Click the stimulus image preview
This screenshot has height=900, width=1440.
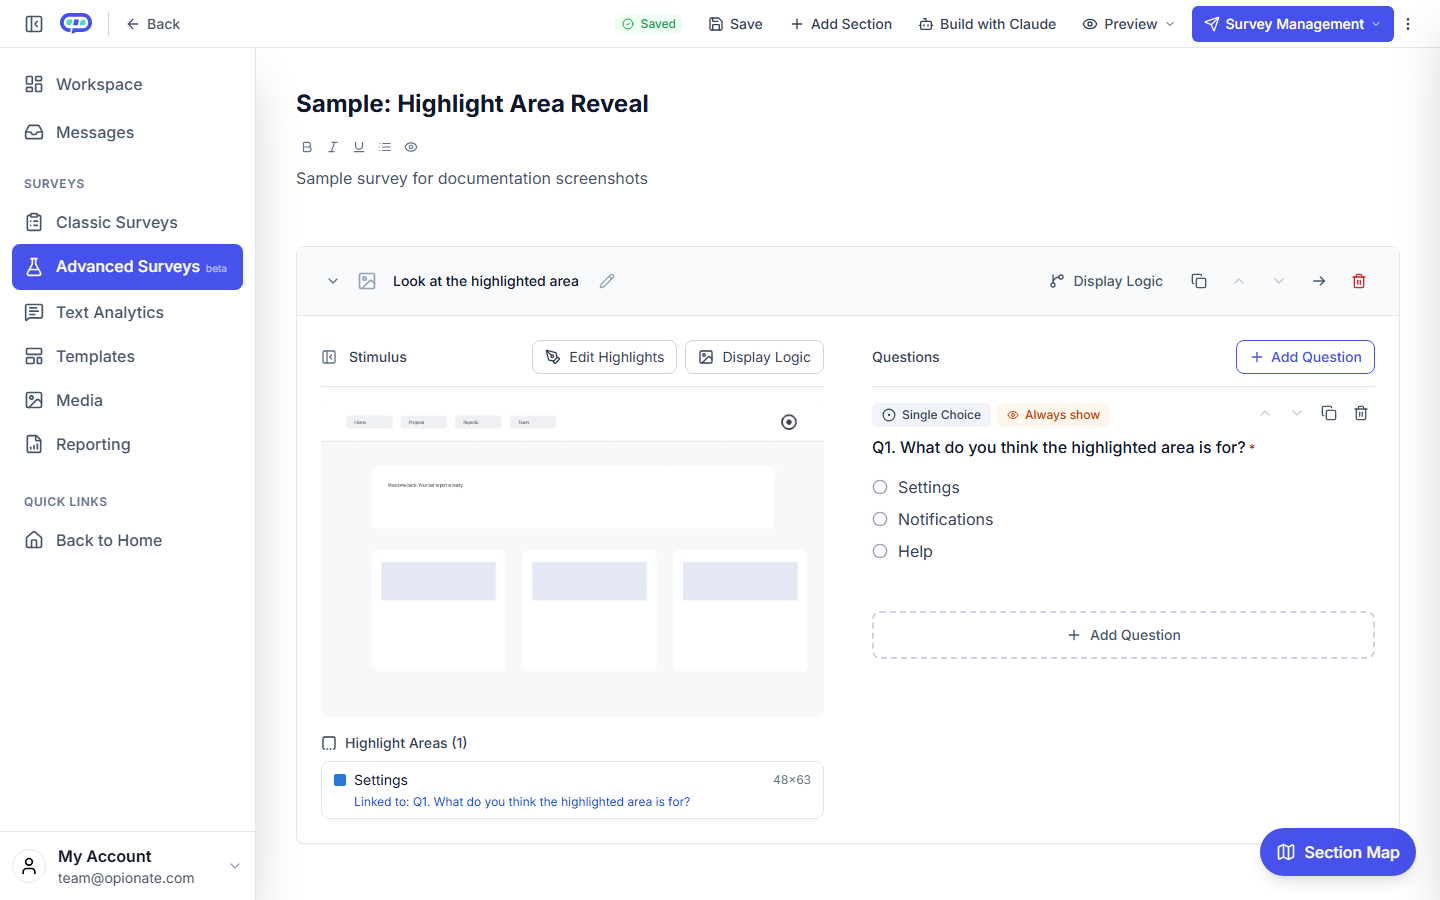coord(572,559)
